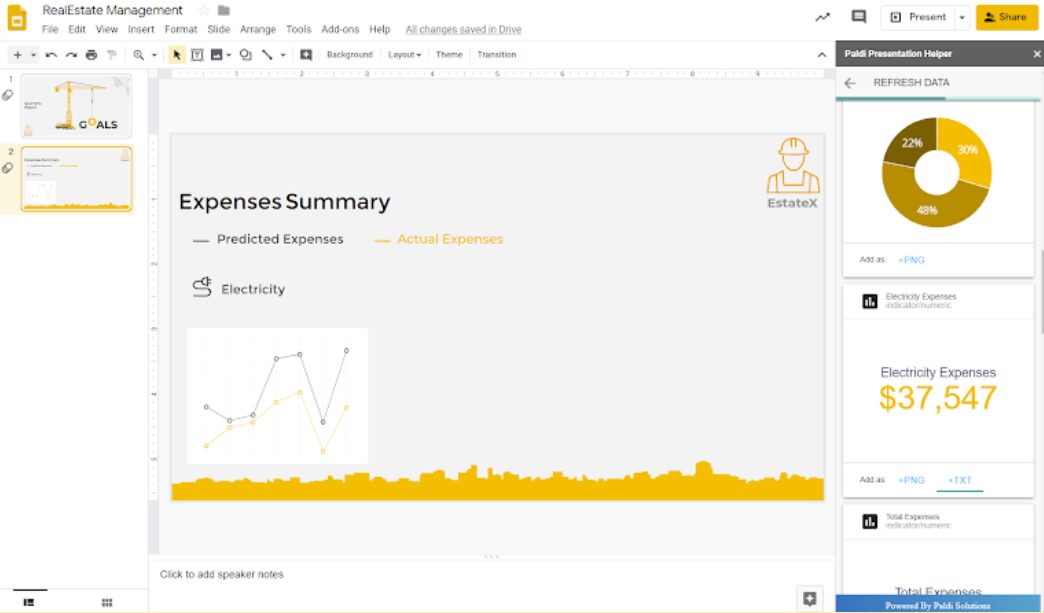Click the Text box tool
Screen dimensions: 1044x613
[198, 54]
